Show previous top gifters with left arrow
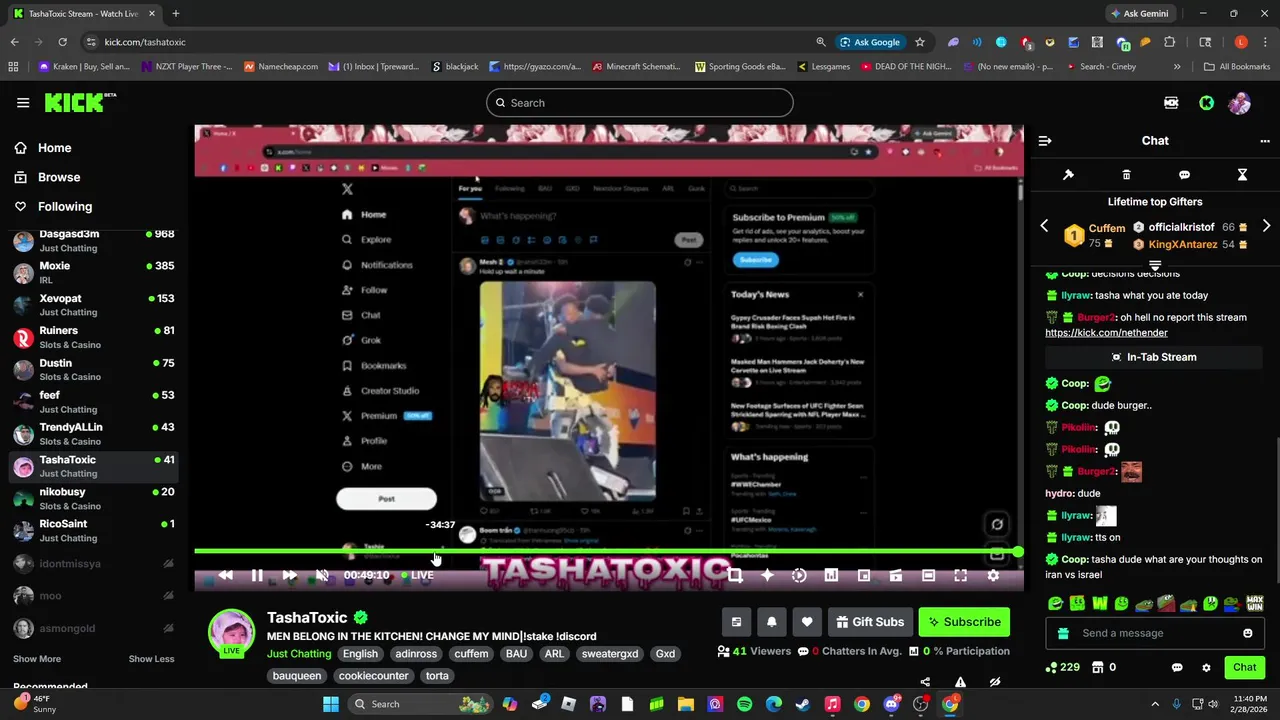Viewport: 1280px width, 720px height. [1044, 226]
